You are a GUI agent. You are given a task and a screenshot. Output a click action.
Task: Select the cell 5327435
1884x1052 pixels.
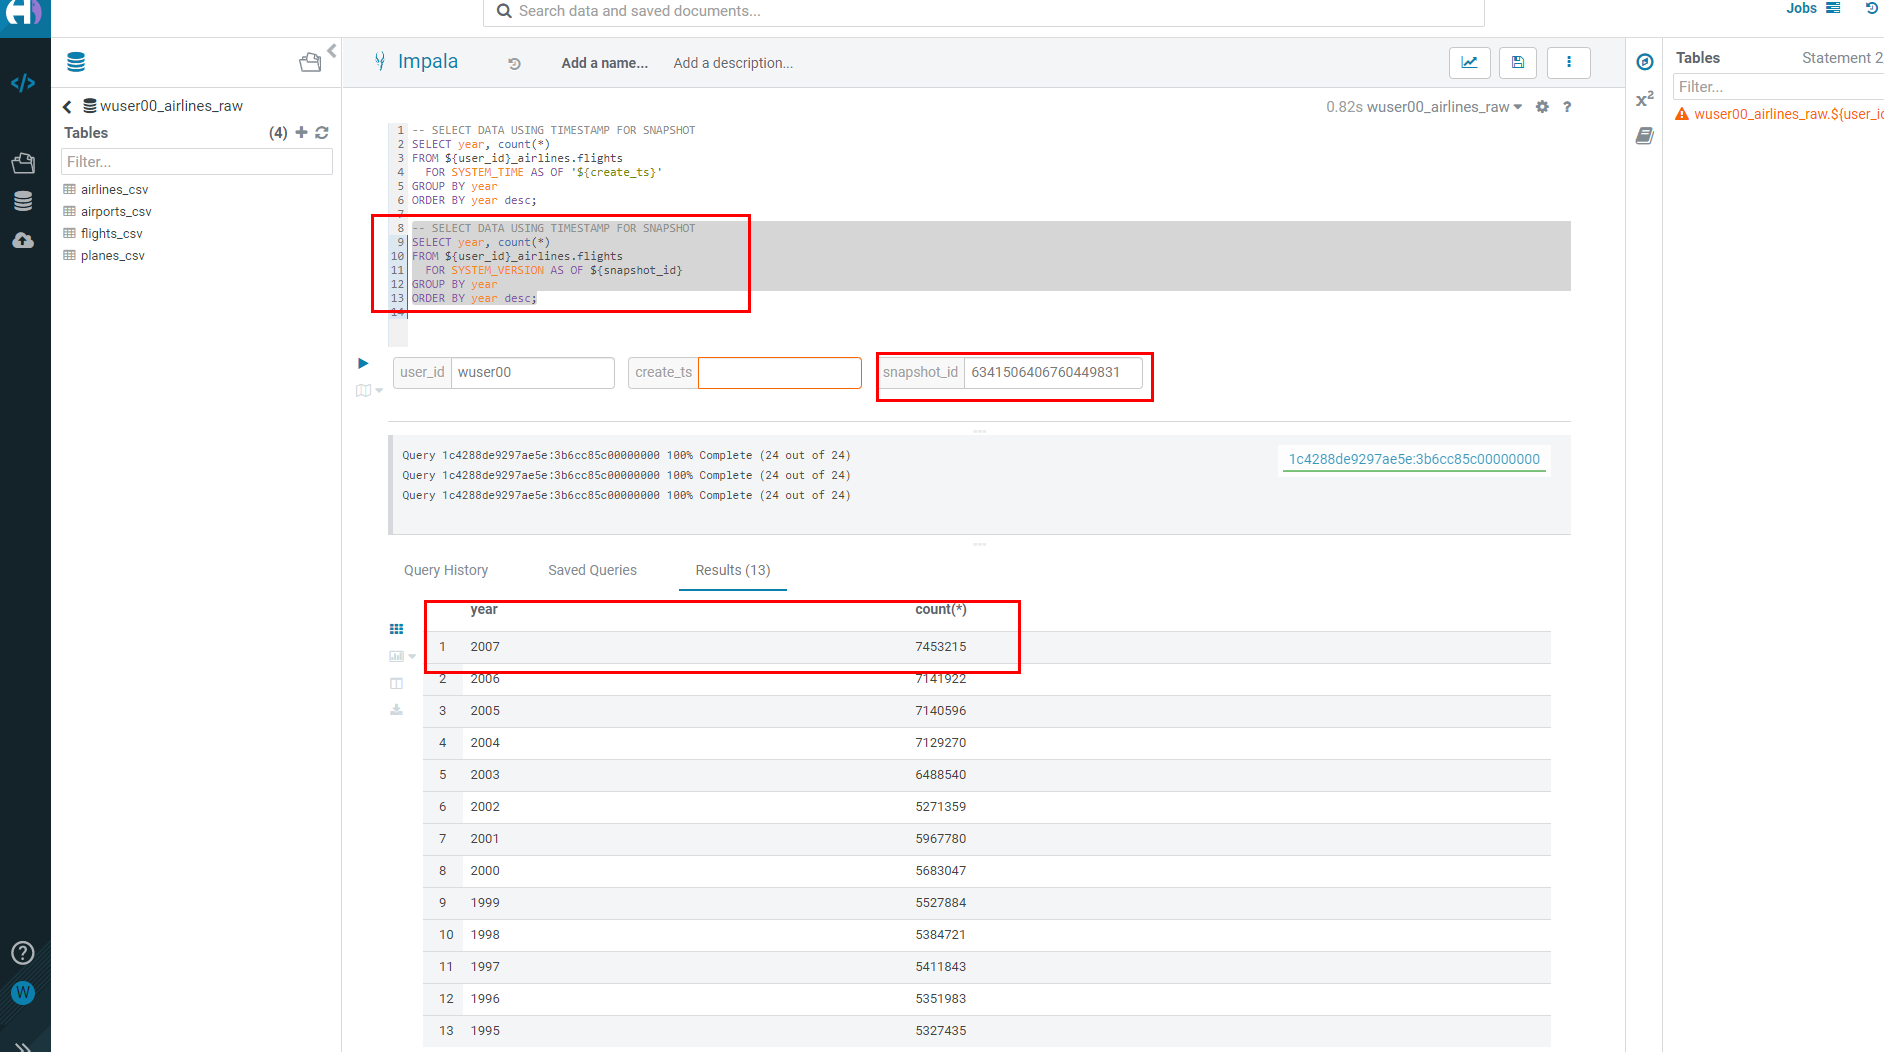(941, 1031)
